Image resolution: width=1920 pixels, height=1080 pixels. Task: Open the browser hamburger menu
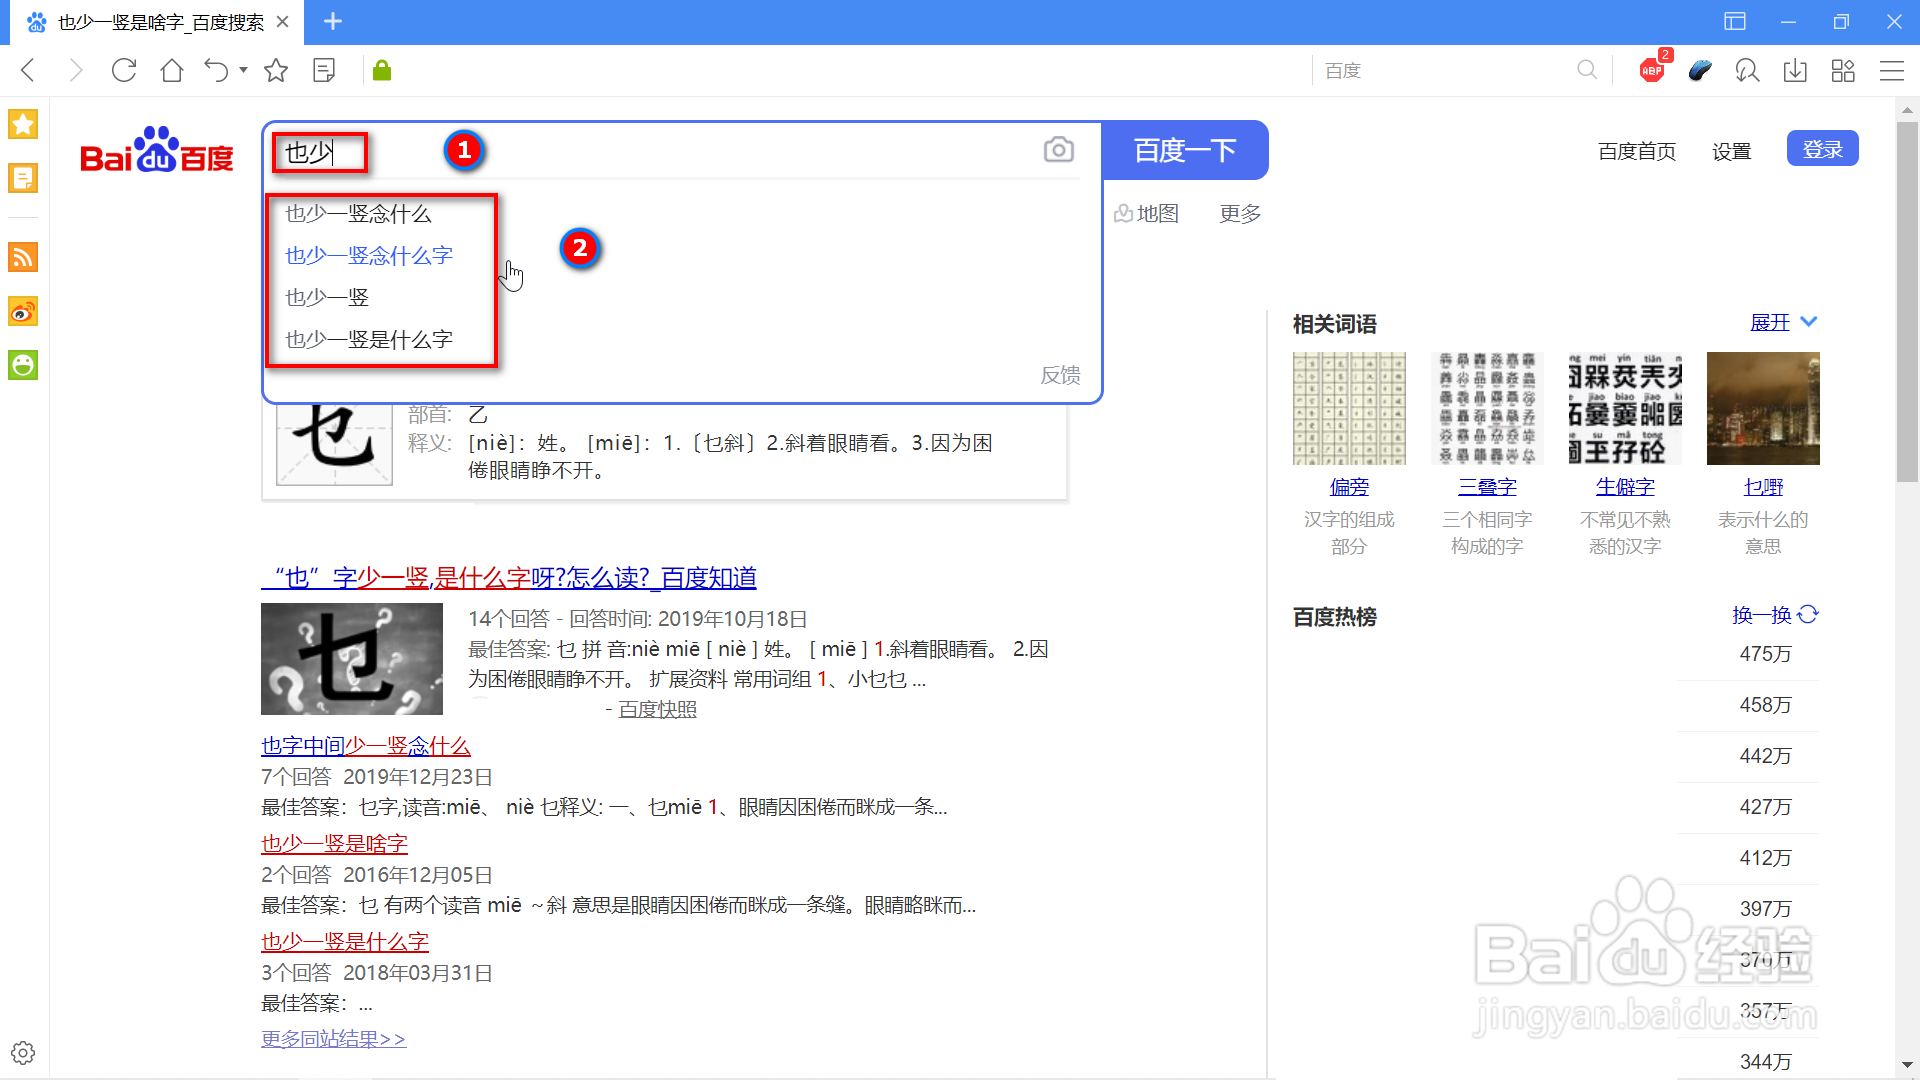click(1892, 70)
